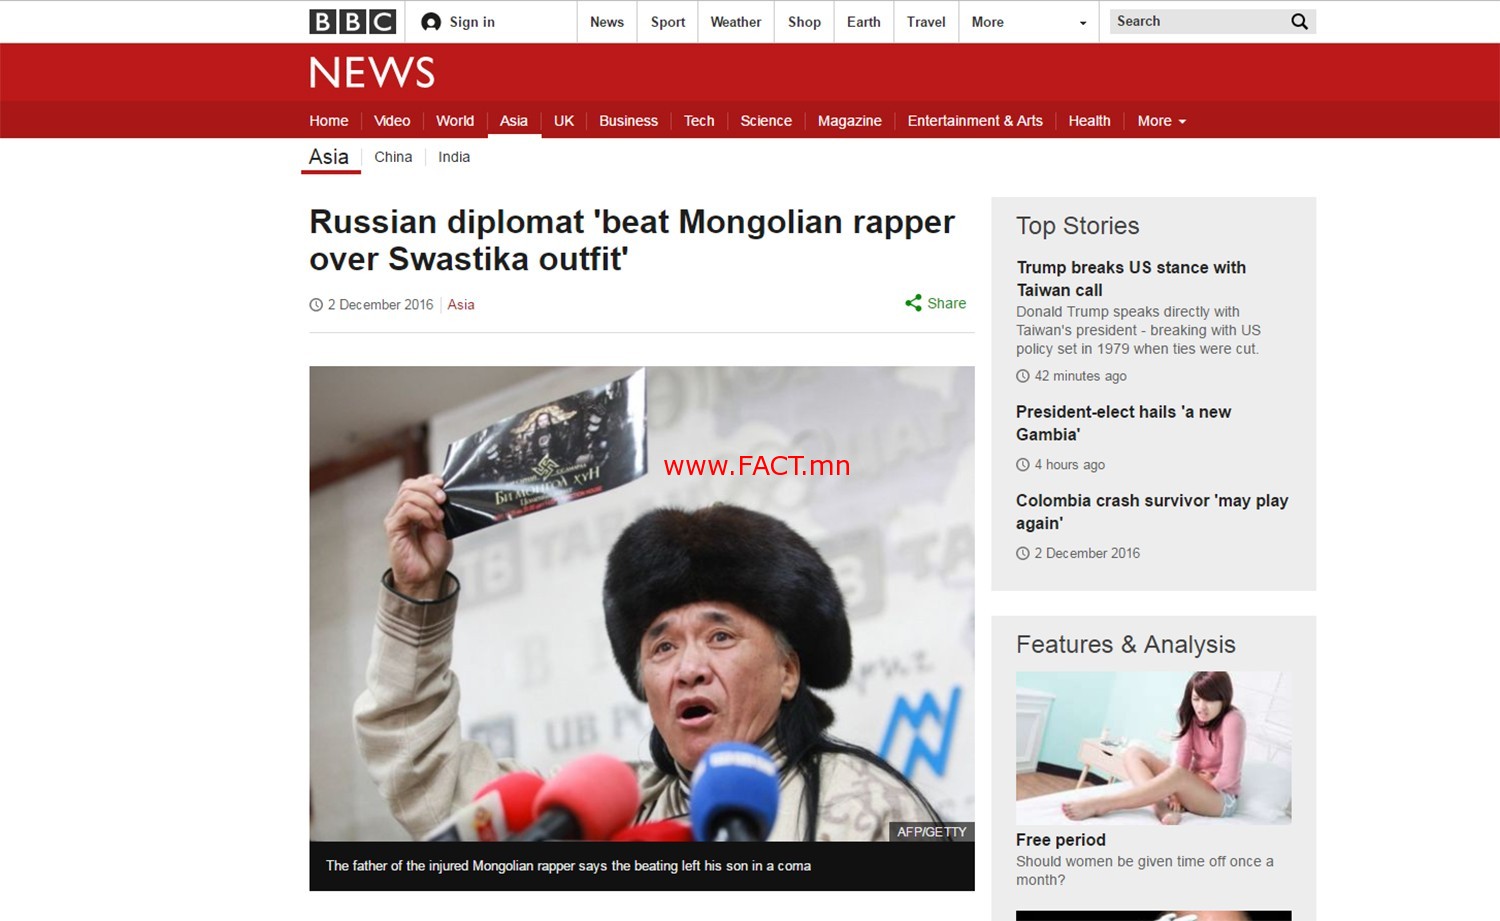Click the Sign in profile icon
Screen dimensions: 1500x921
point(431,22)
